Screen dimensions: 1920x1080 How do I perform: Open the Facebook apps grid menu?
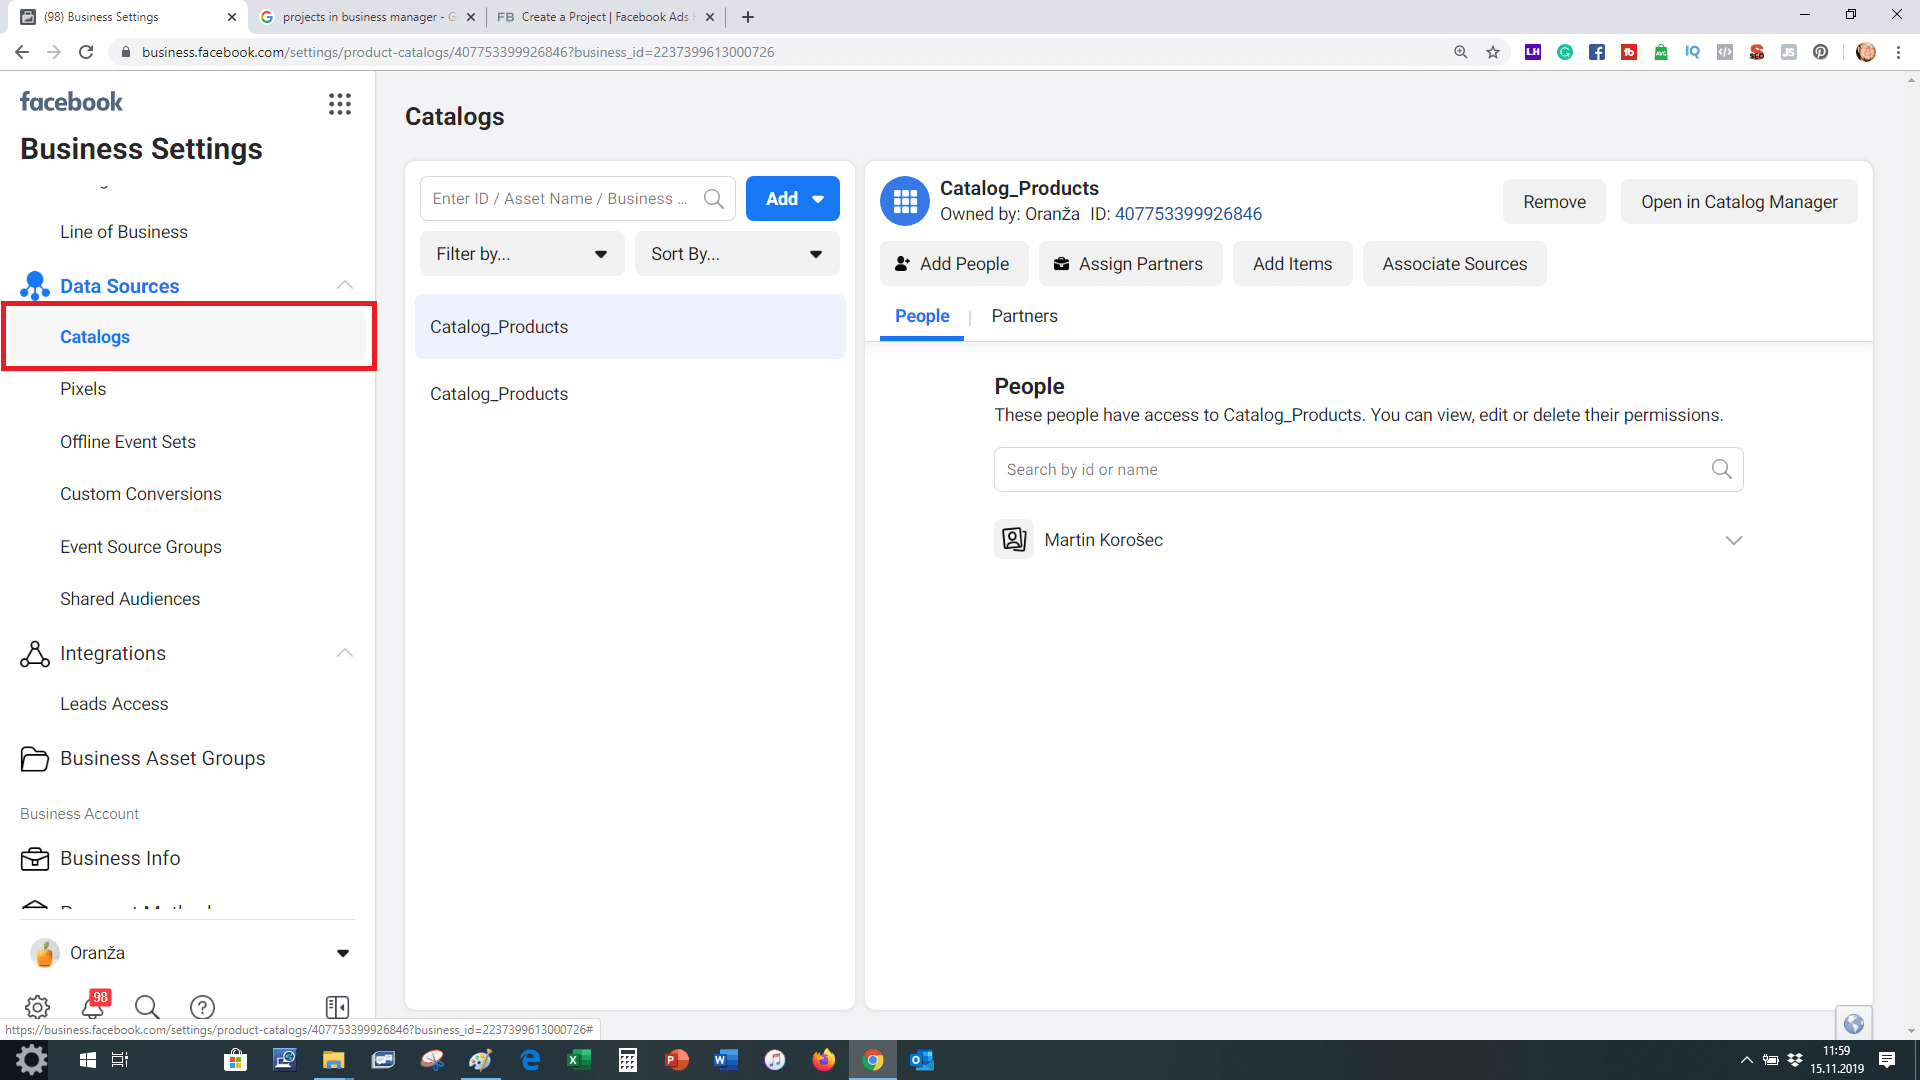[340, 104]
